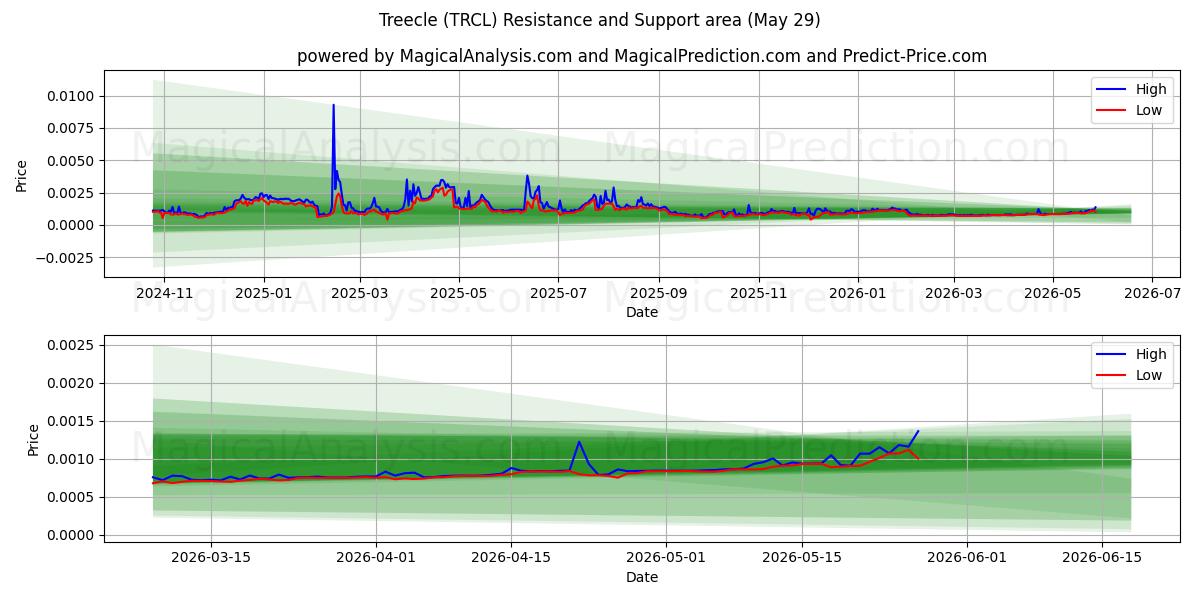
Task: Click the 2025-09 date tick label
Action: (x=659, y=292)
